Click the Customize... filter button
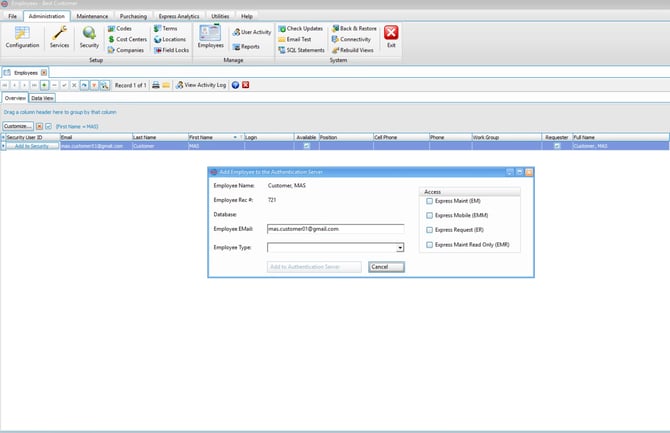 (x=17, y=127)
